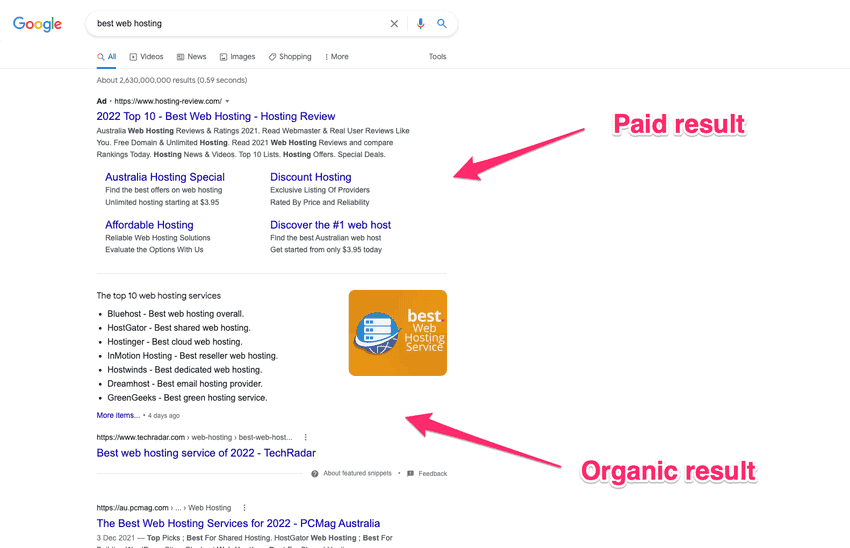The width and height of the screenshot is (850, 548).
Task: Switch to the Videos tab
Action: [146, 56]
